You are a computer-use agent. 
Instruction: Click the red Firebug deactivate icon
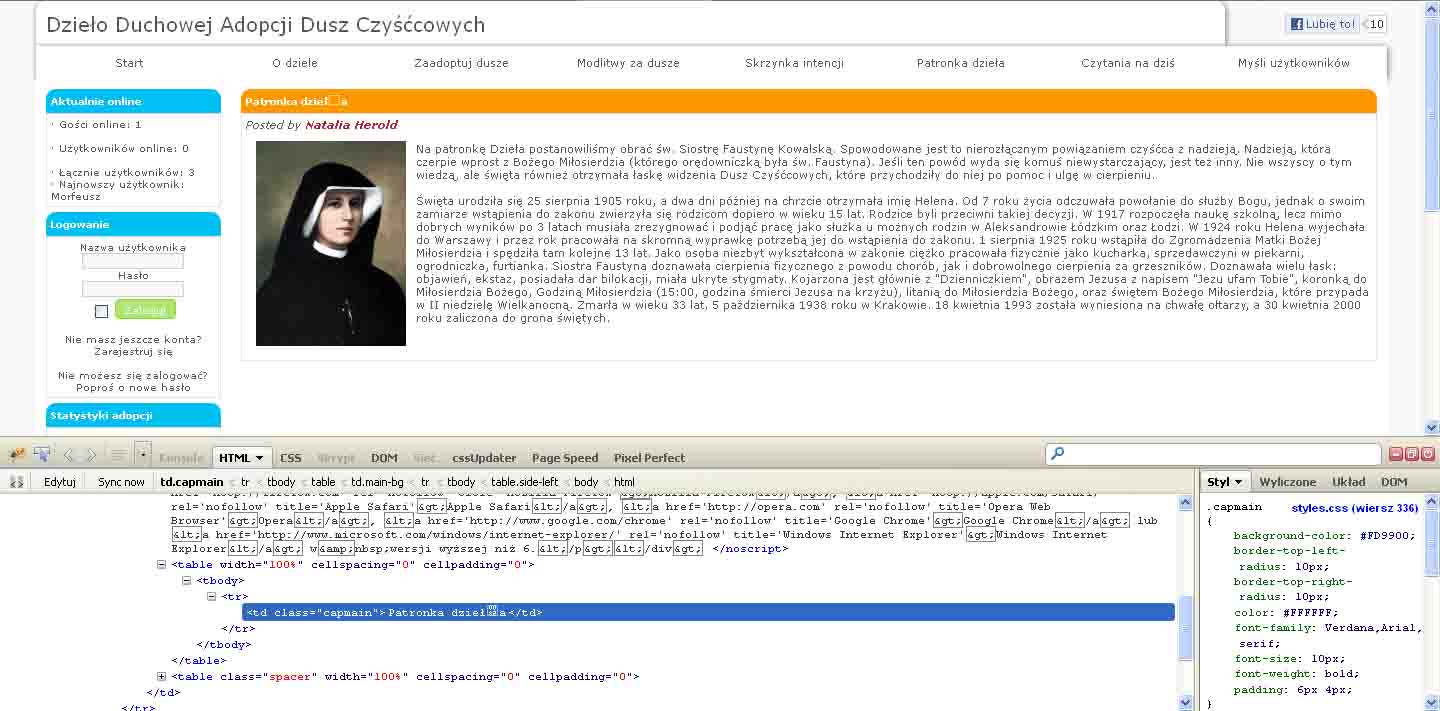1427,454
